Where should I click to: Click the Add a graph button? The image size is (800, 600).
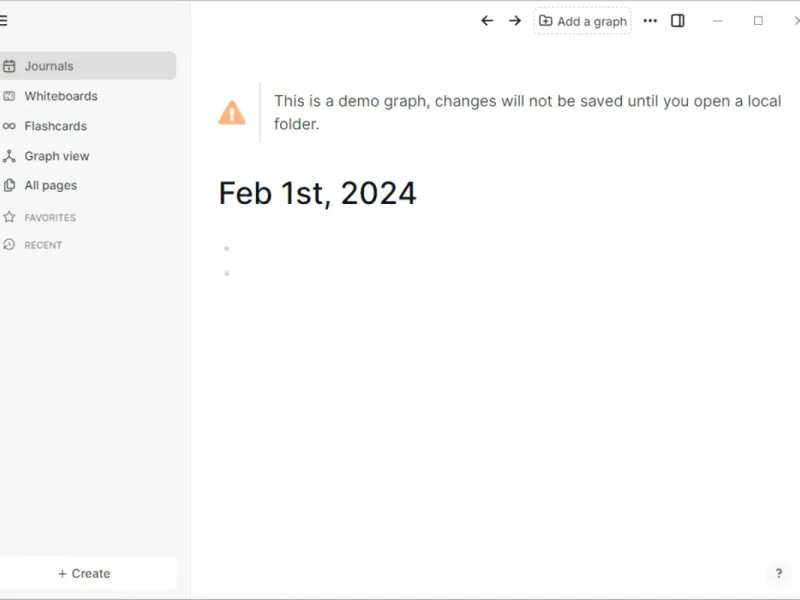(x=583, y=21)
